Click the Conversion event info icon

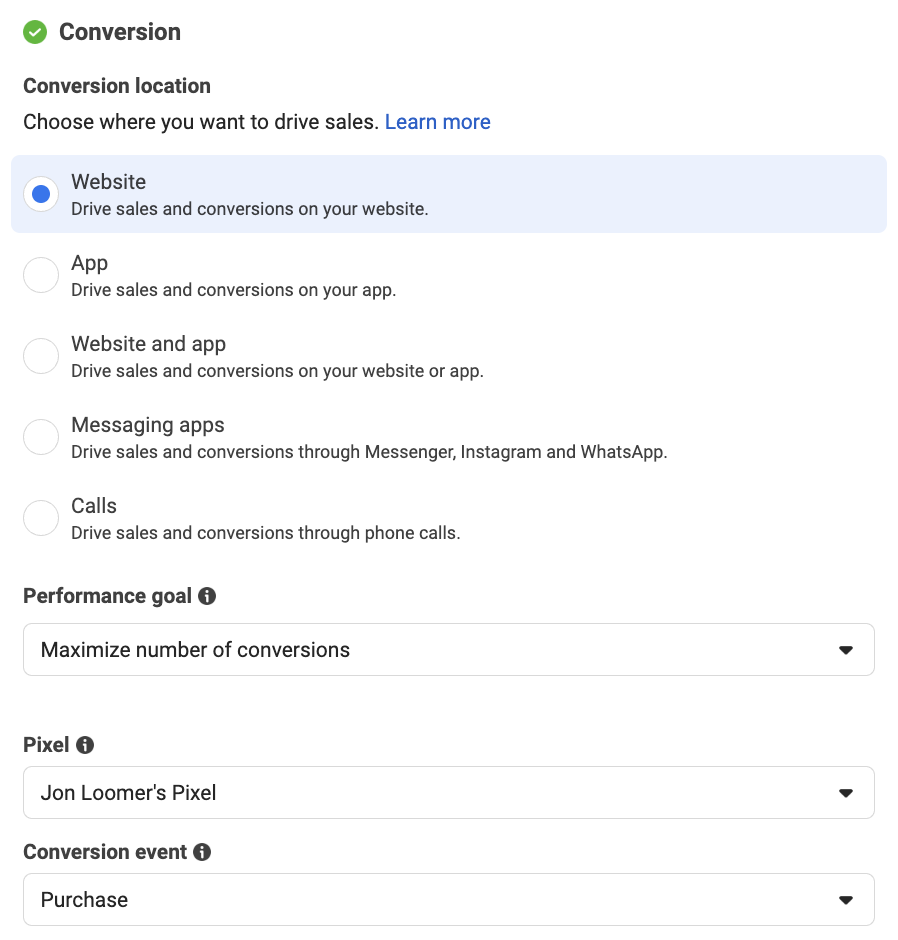(x=202, y=852)
